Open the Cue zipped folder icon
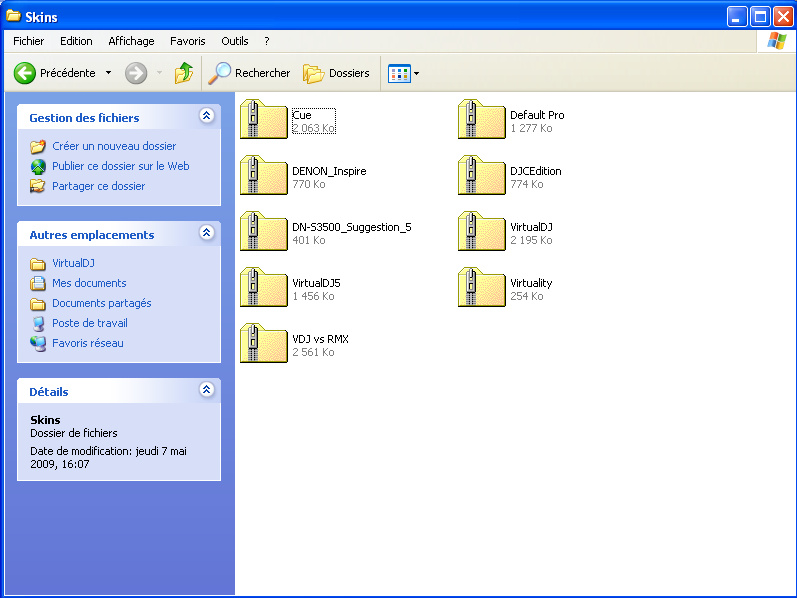This screenshot has height=598, width=797. point(263,121)
